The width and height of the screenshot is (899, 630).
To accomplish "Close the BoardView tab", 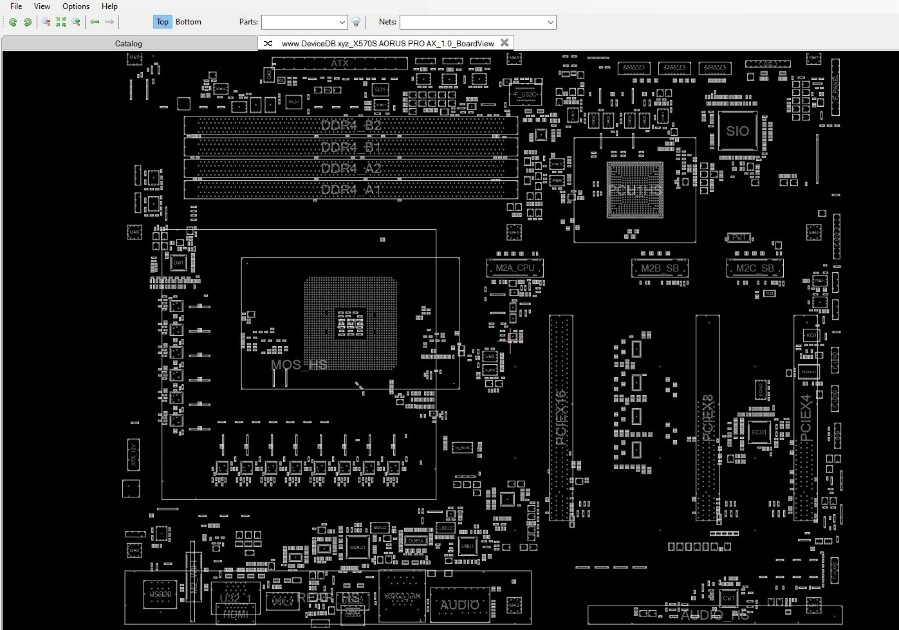I will (x=505, y=42).
